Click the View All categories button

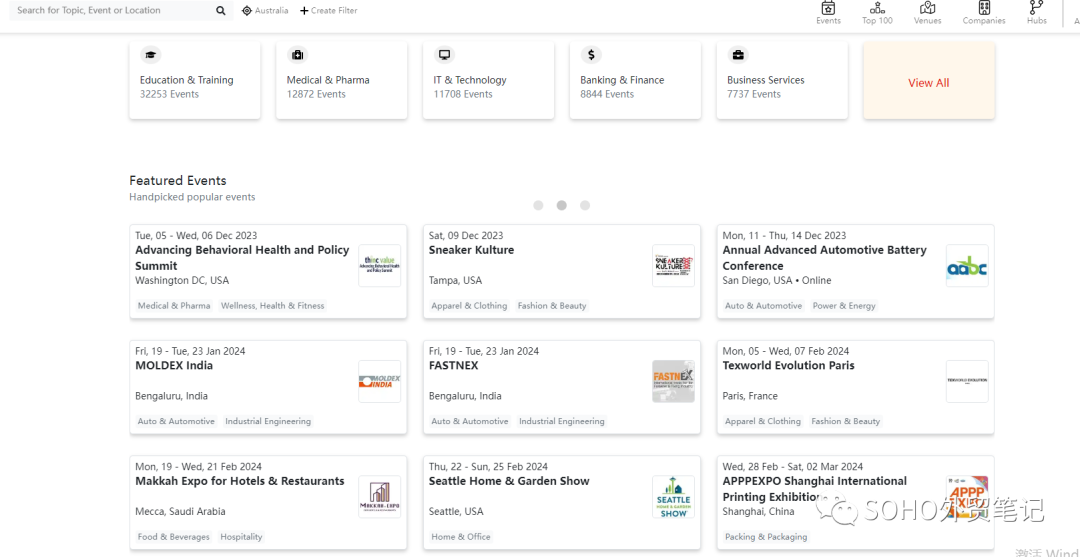point(928,83)
